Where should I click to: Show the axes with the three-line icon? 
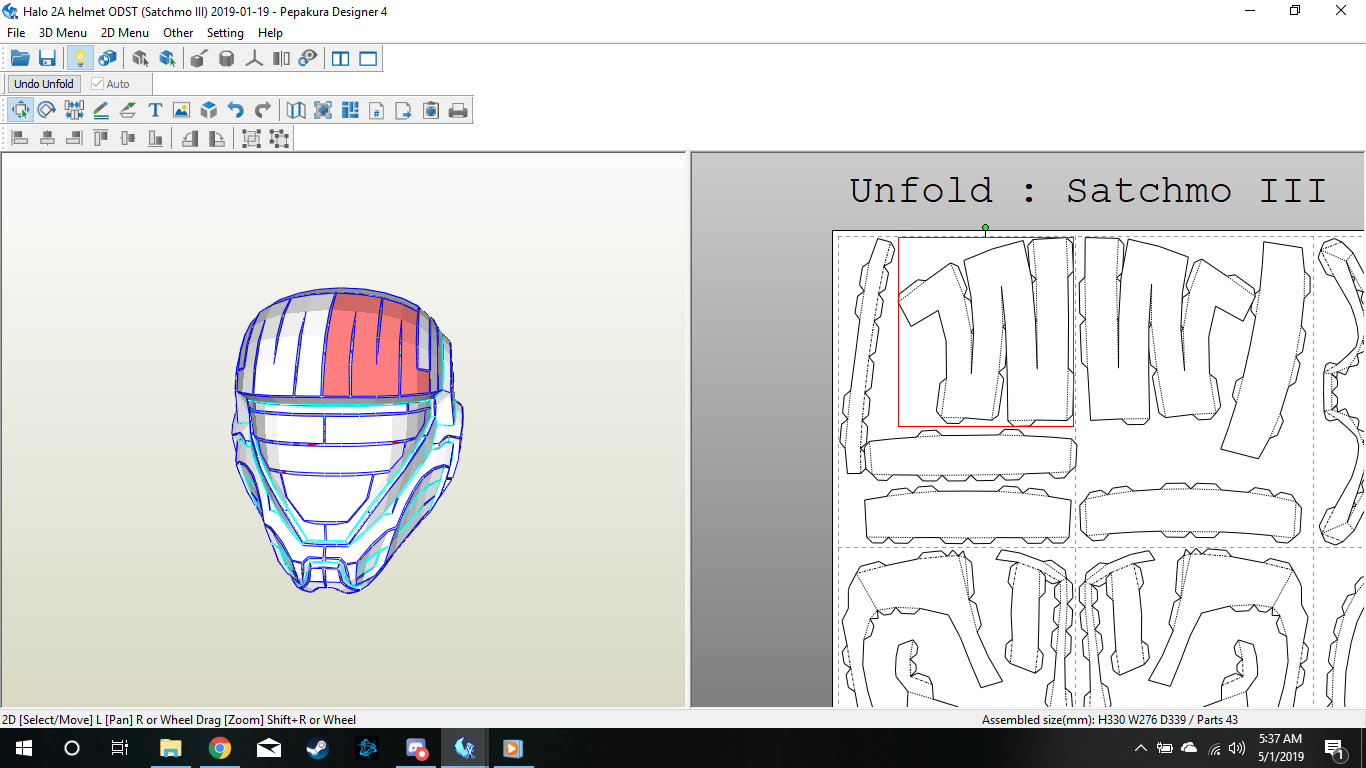click(x=254, y=59)
